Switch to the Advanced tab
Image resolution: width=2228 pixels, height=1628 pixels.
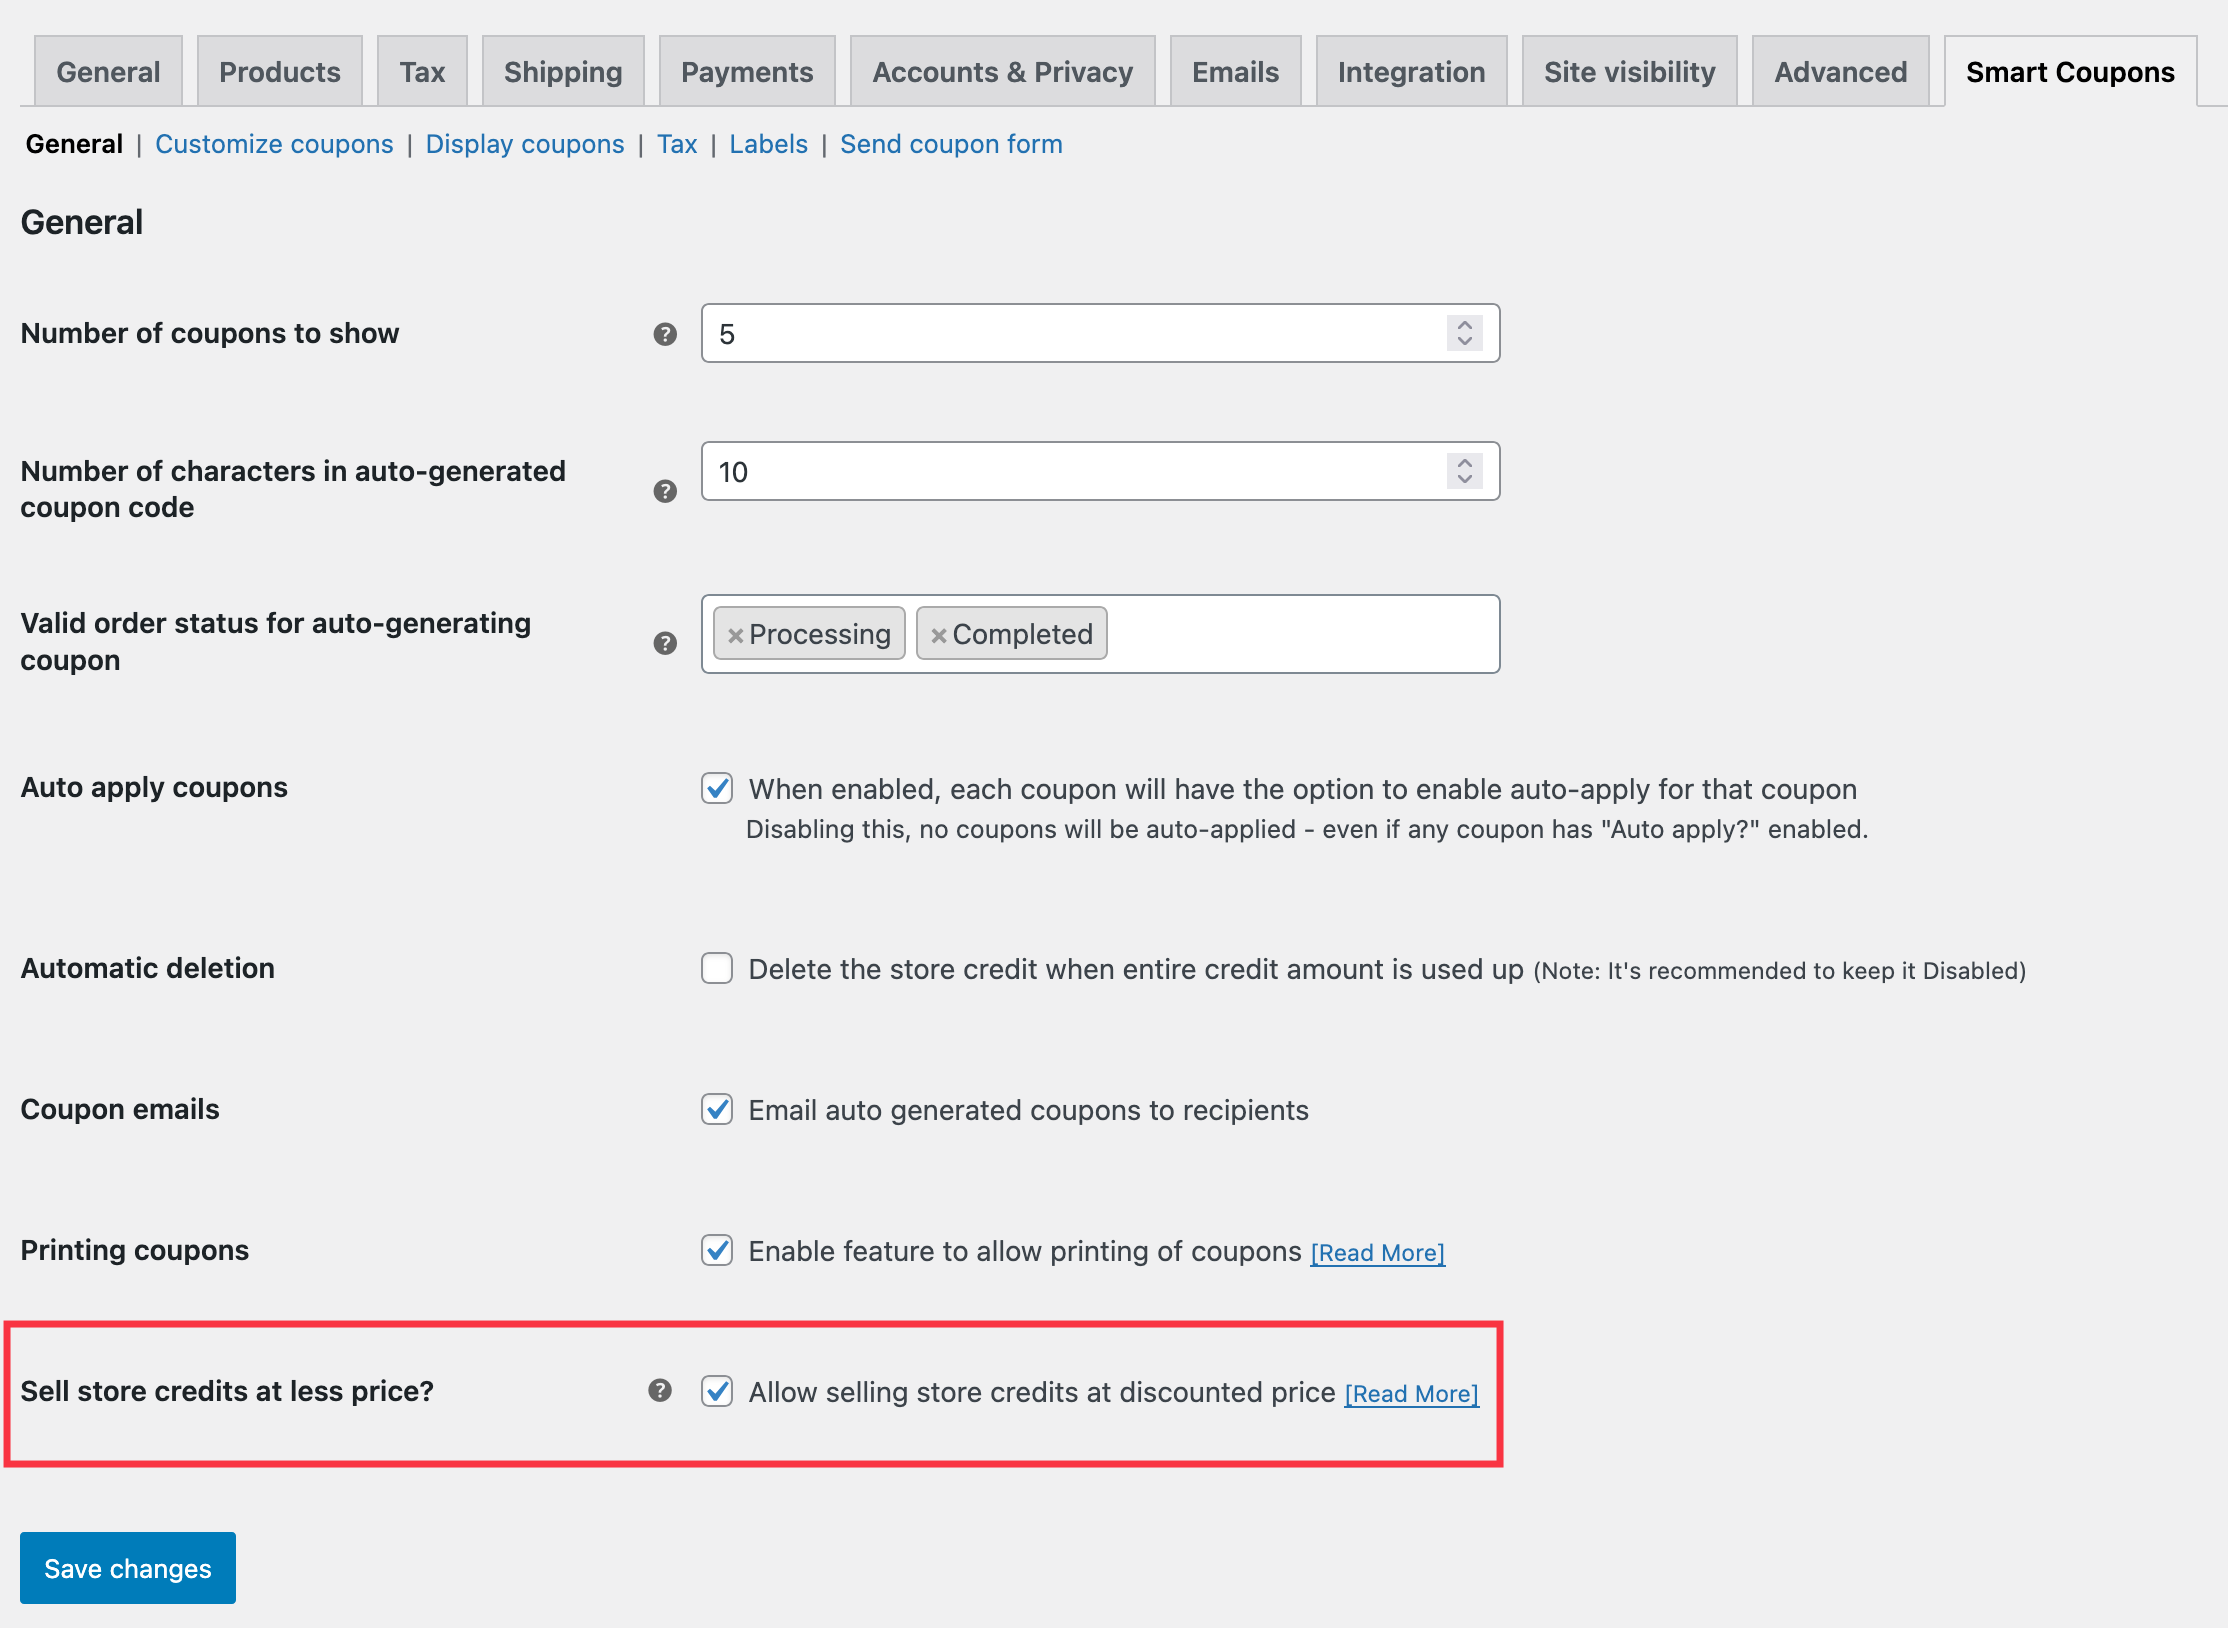tap(1841, 71)
